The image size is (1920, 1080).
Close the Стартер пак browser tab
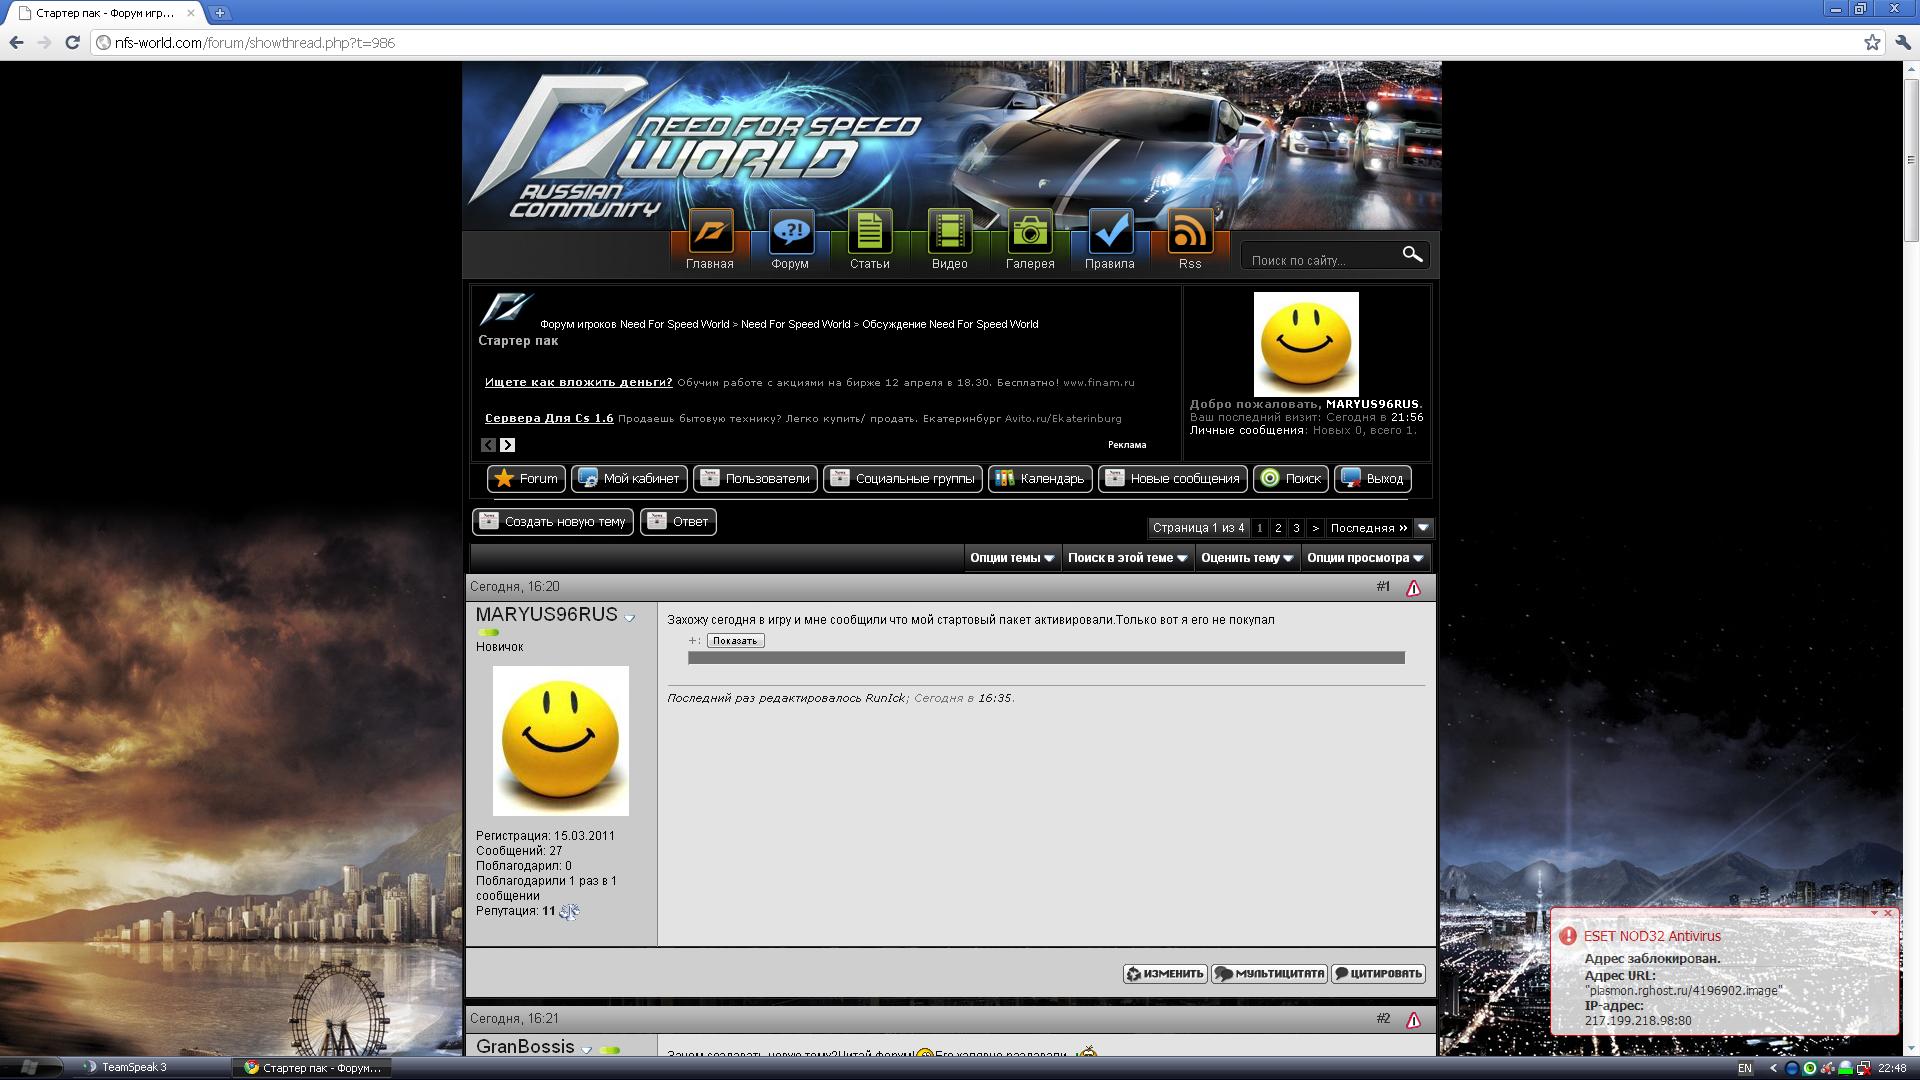pos(191,13)
